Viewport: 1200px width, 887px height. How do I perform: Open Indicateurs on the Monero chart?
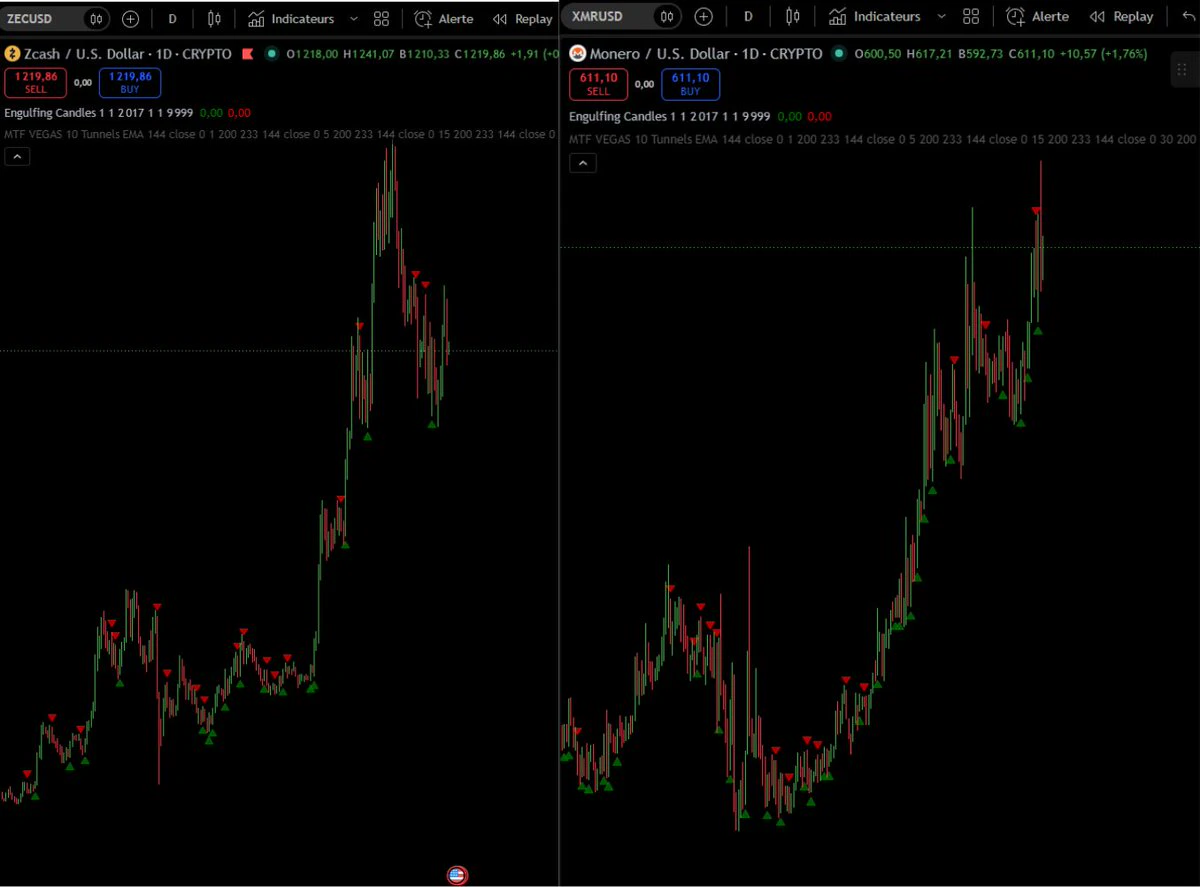point(874,17)
